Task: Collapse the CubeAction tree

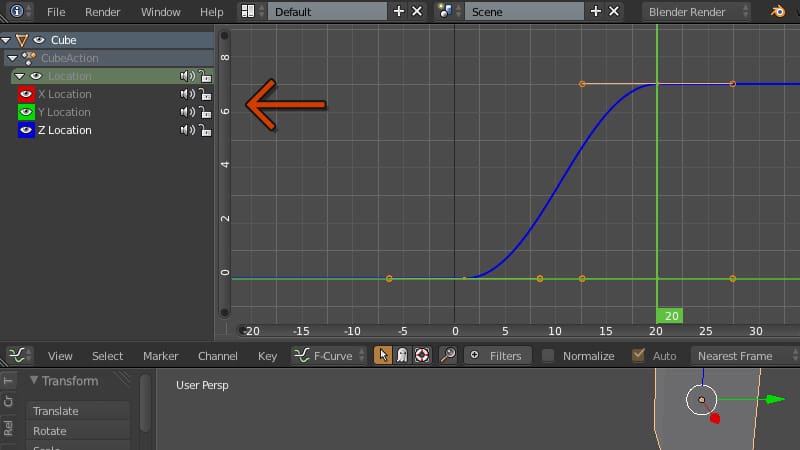Action: pyautogui.click(x=12, y=58)
